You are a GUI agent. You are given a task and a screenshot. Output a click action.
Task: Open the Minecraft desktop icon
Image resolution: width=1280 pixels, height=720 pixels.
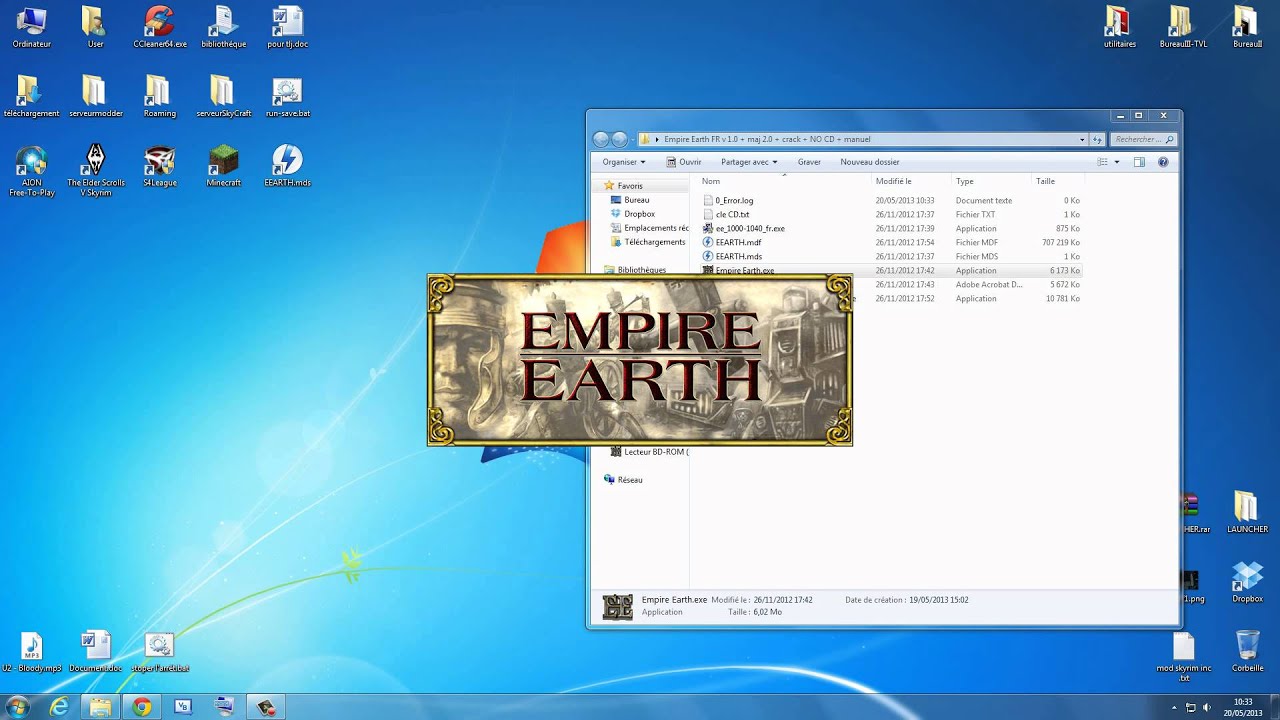tap(223, 160)
